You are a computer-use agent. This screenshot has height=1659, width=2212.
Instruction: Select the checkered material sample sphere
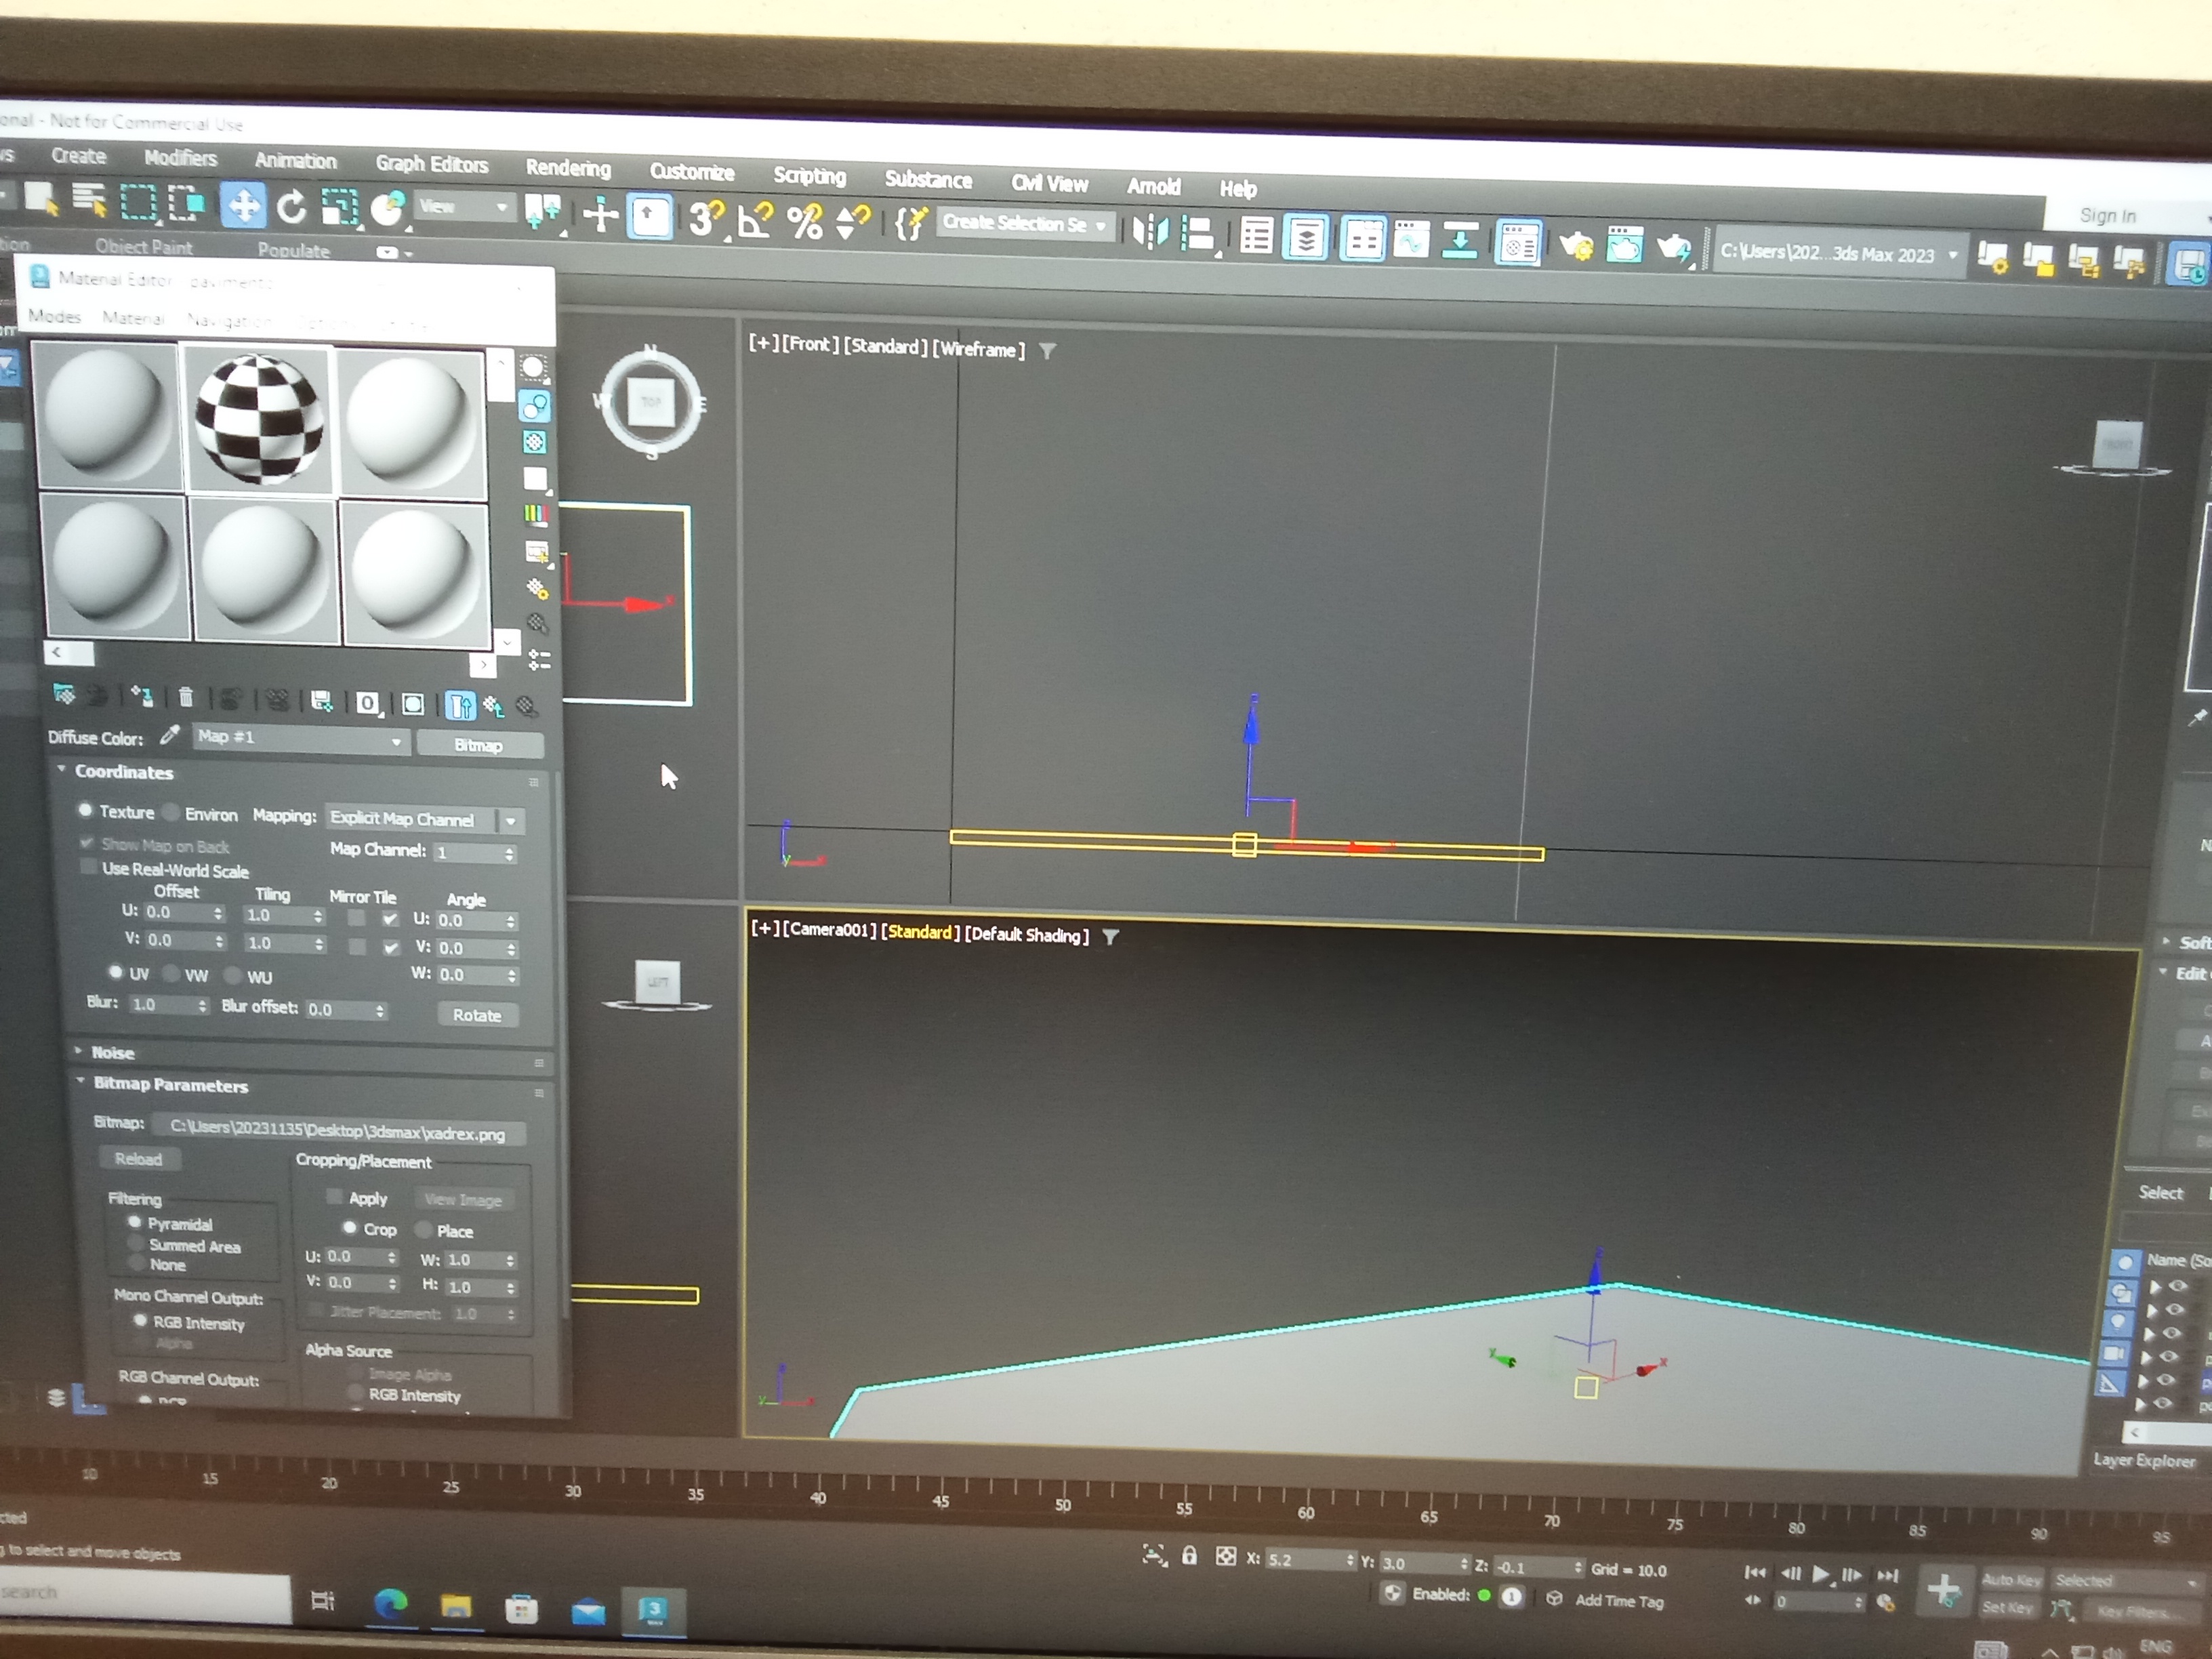(259, 420)
